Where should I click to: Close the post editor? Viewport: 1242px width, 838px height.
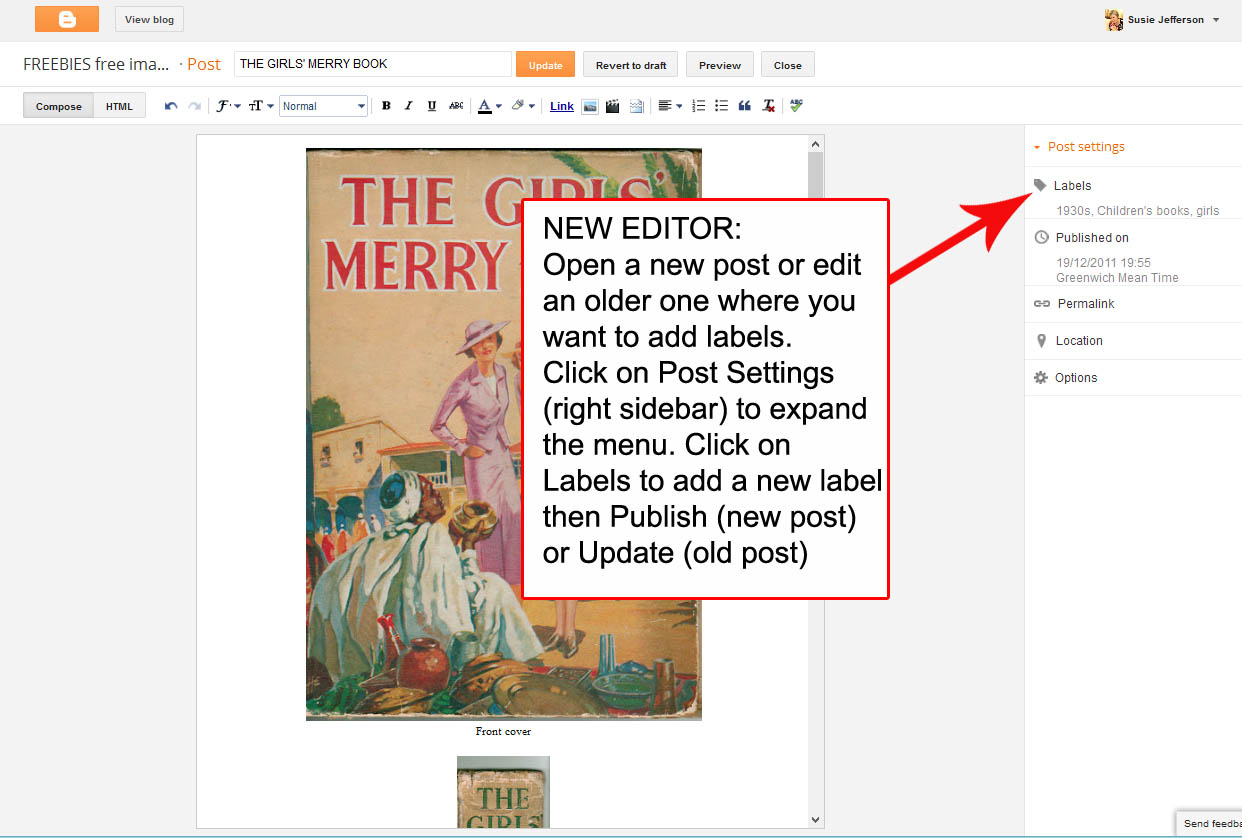pyautogui.click(x=788, y=65)
